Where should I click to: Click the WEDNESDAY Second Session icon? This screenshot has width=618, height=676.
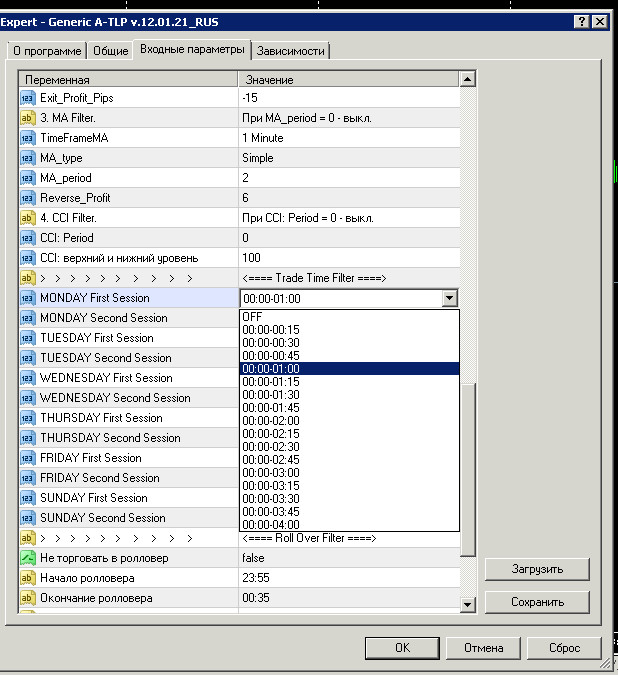click(27, 397)
